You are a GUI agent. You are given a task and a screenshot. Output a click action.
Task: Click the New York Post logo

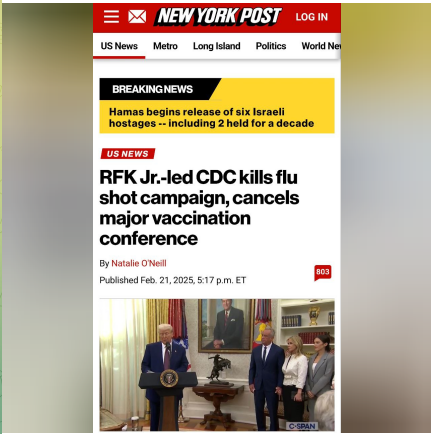(218, 17)
